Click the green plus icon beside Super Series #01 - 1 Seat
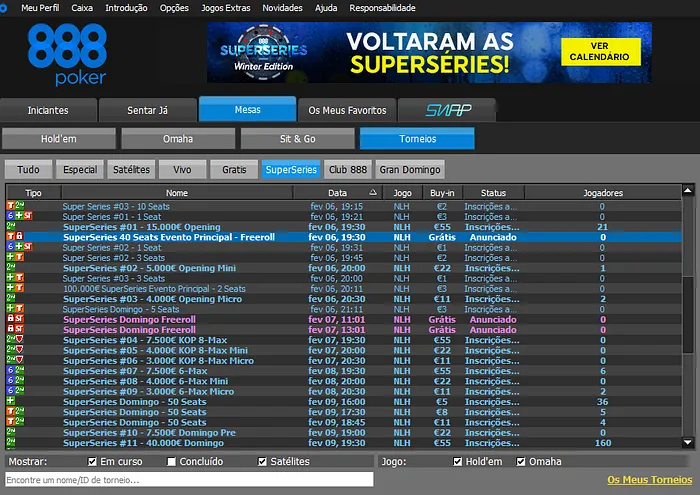Screen dimensions: 700x495 [19, 216]
